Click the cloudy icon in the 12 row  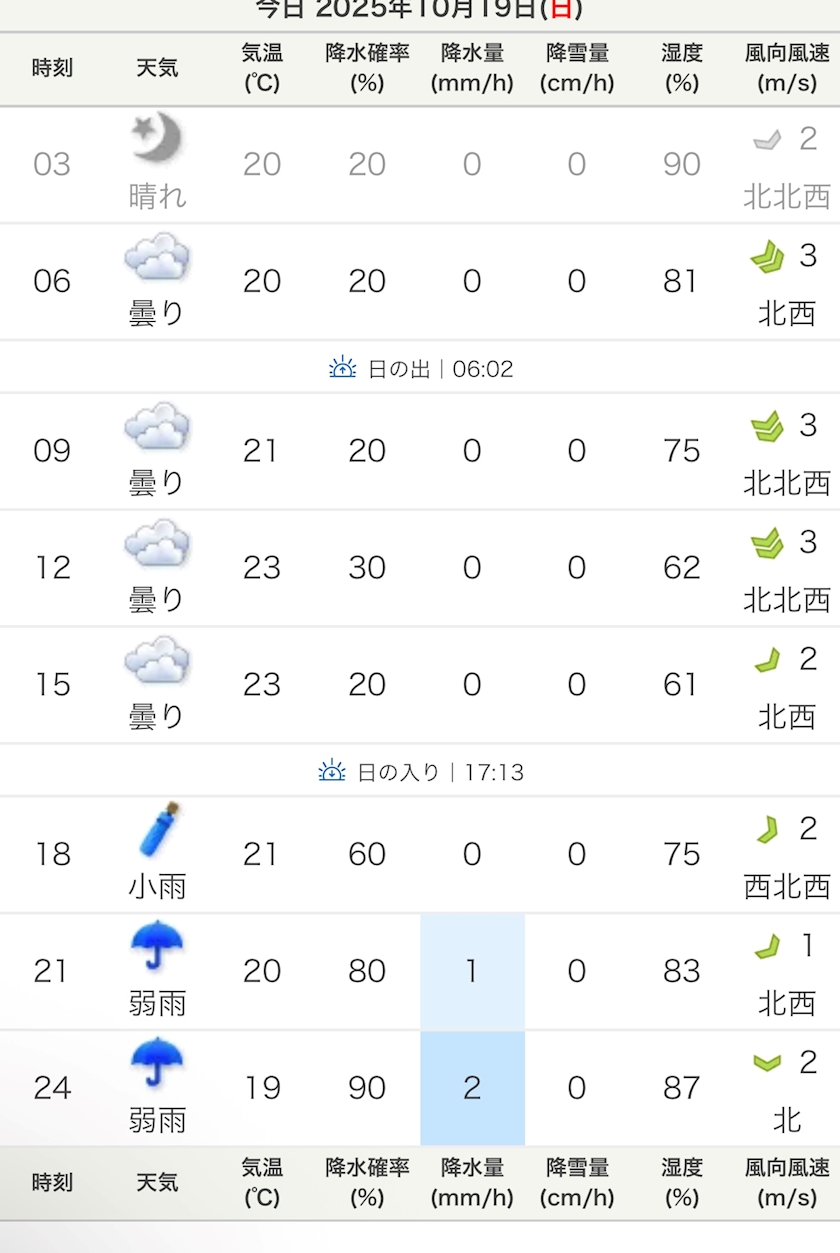point(157,543)
